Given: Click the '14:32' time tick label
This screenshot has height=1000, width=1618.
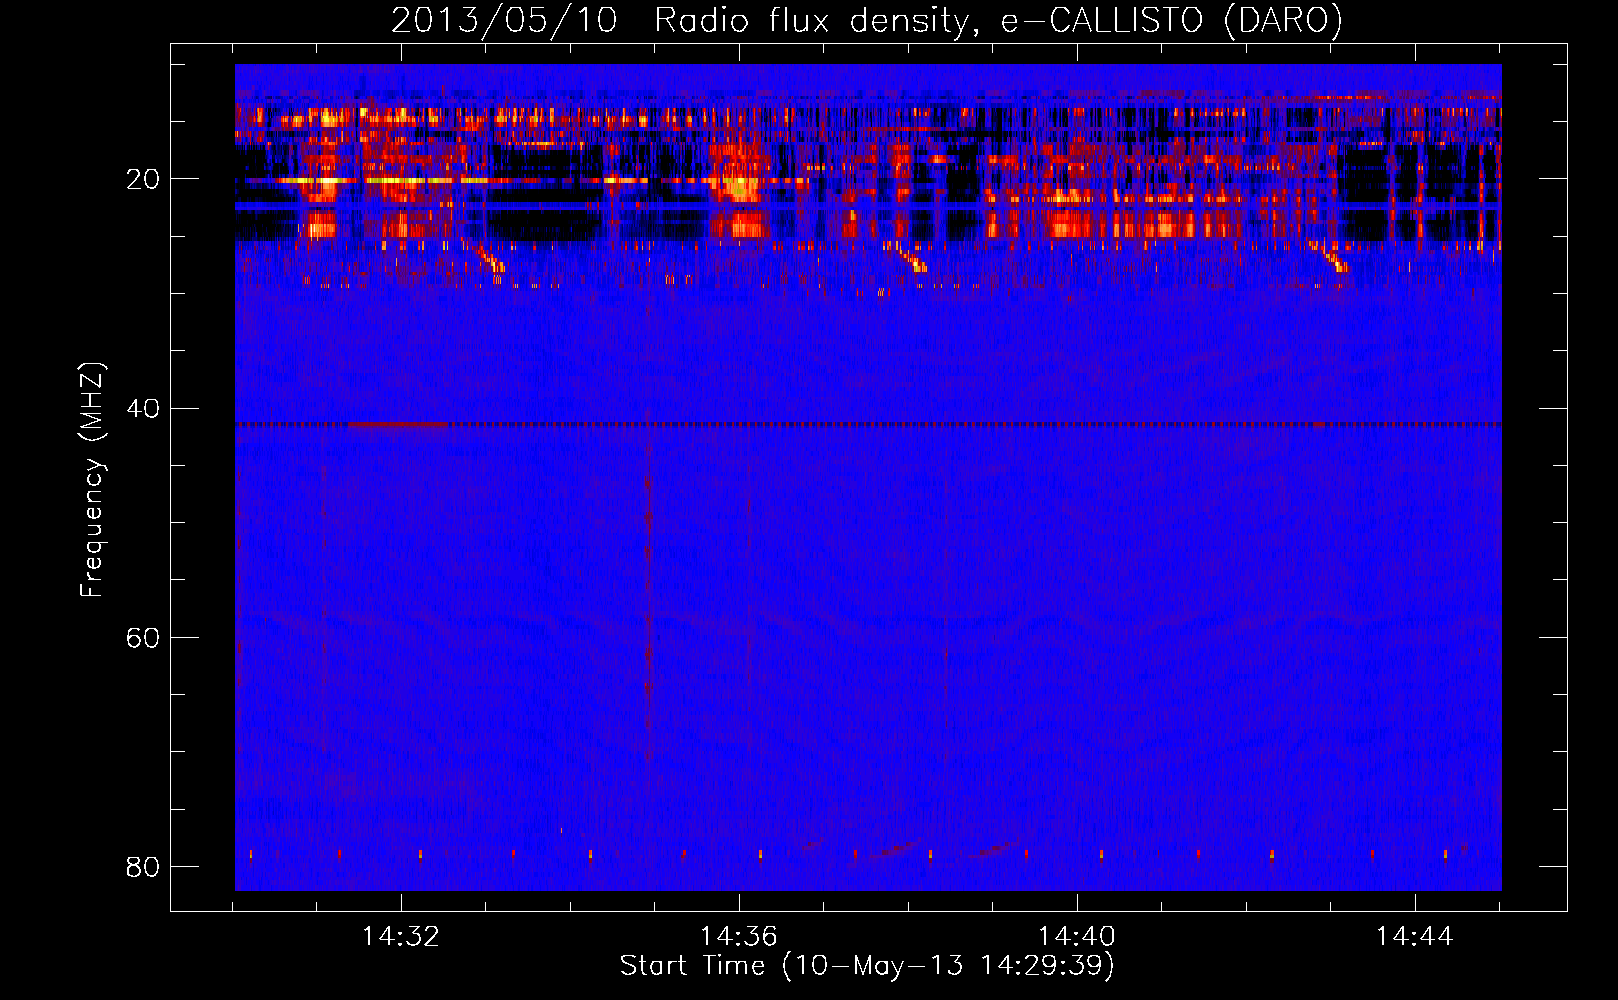Looking at the screenshot, I should coord(400,937).
